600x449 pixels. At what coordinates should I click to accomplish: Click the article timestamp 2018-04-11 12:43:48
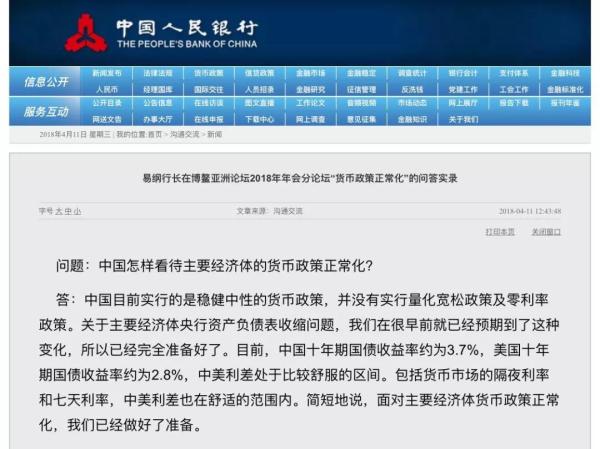click(x=530, y=211)
